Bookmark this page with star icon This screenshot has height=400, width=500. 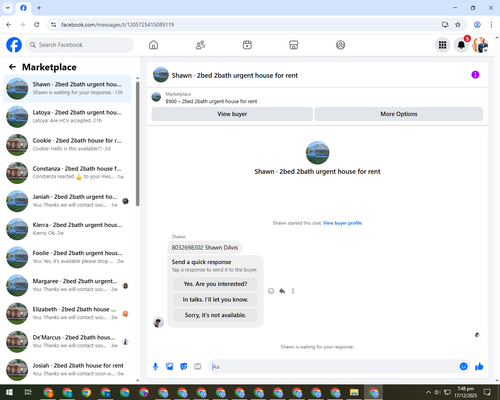point(458,25)
